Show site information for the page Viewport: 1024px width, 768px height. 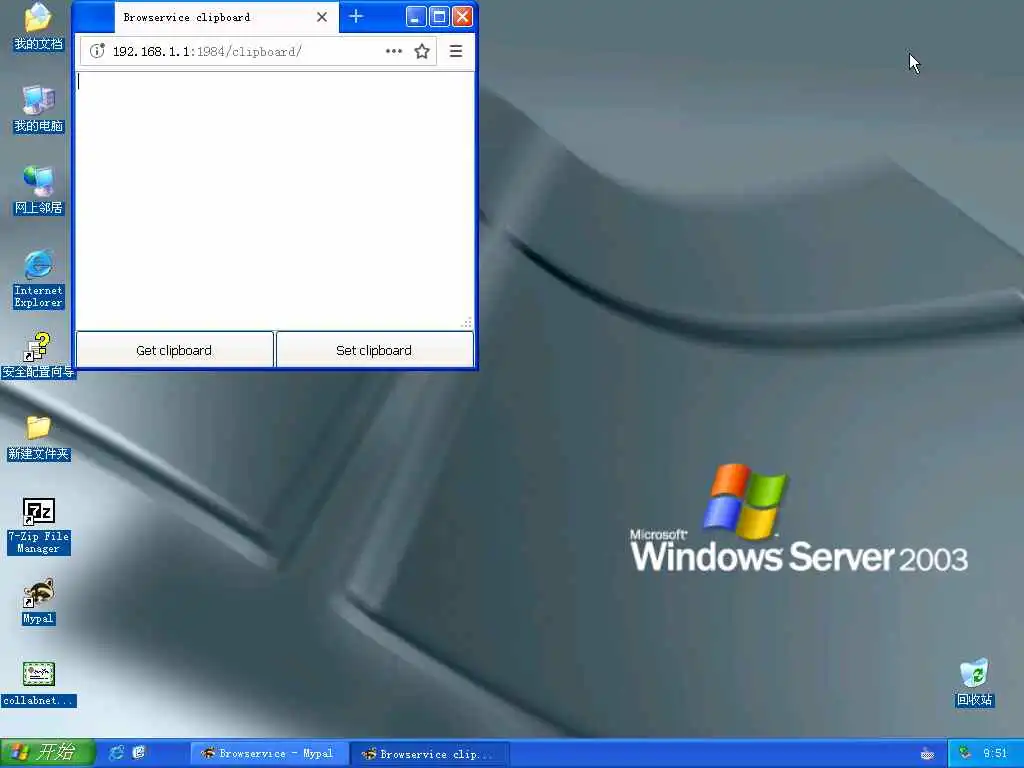click(x=97, y=51)
